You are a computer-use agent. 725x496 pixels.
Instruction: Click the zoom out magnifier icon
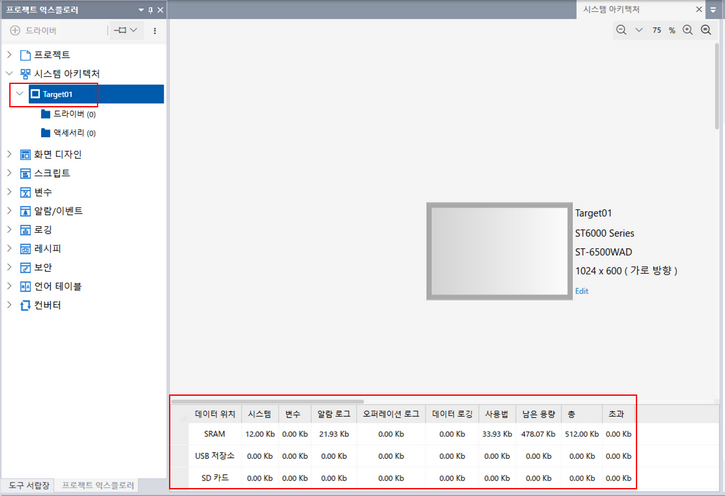tap(622, 31)
